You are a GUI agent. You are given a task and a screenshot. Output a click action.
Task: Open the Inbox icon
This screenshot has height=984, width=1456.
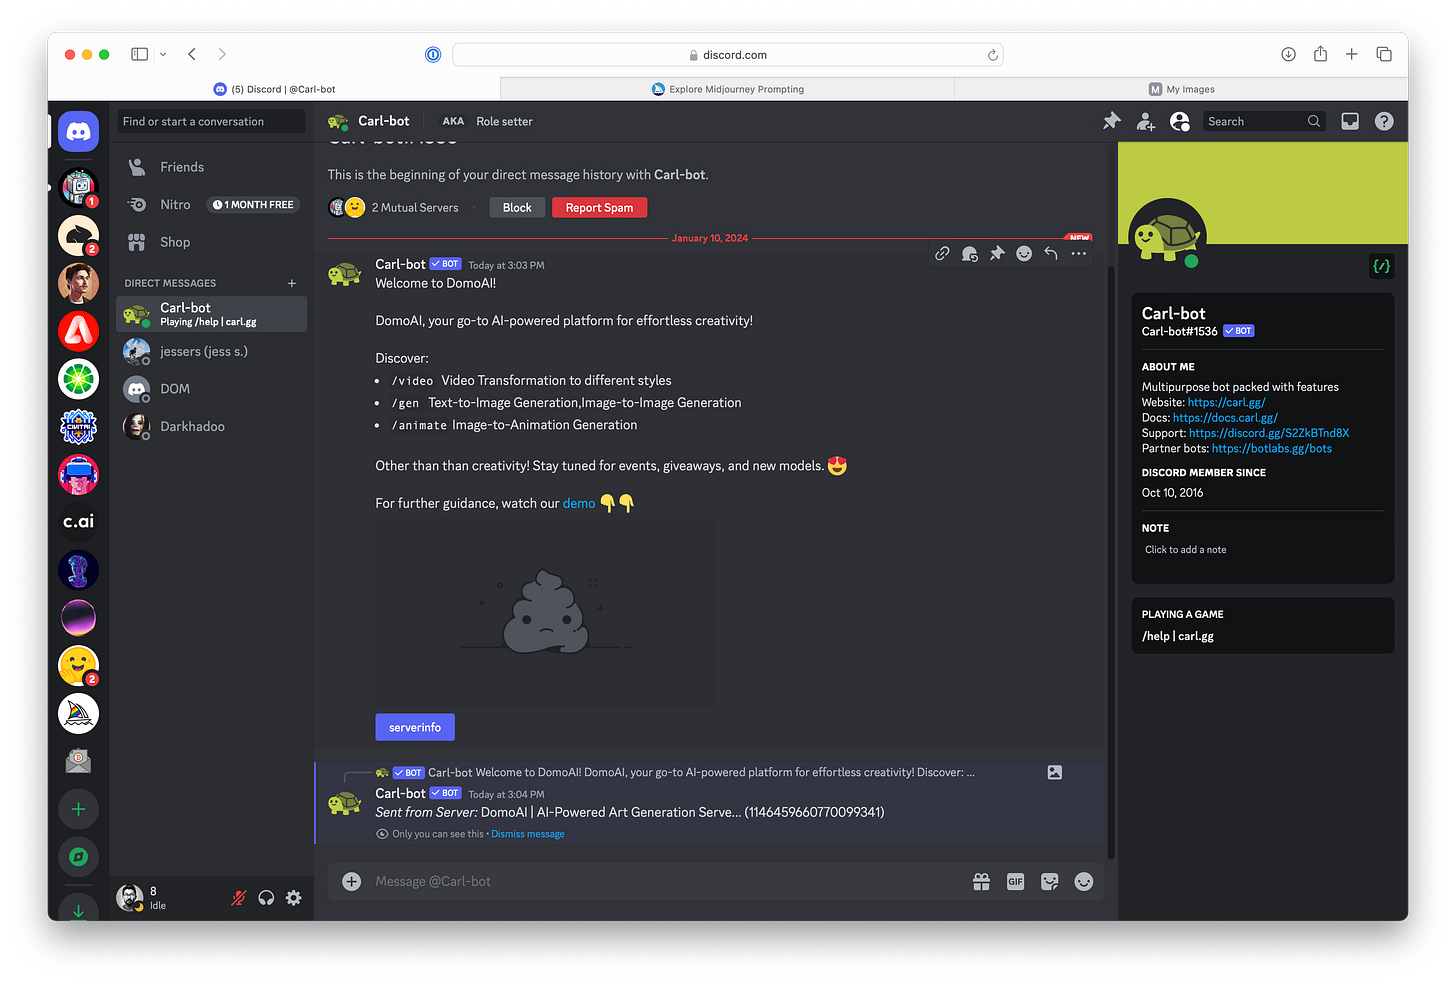click(1350, 121)
